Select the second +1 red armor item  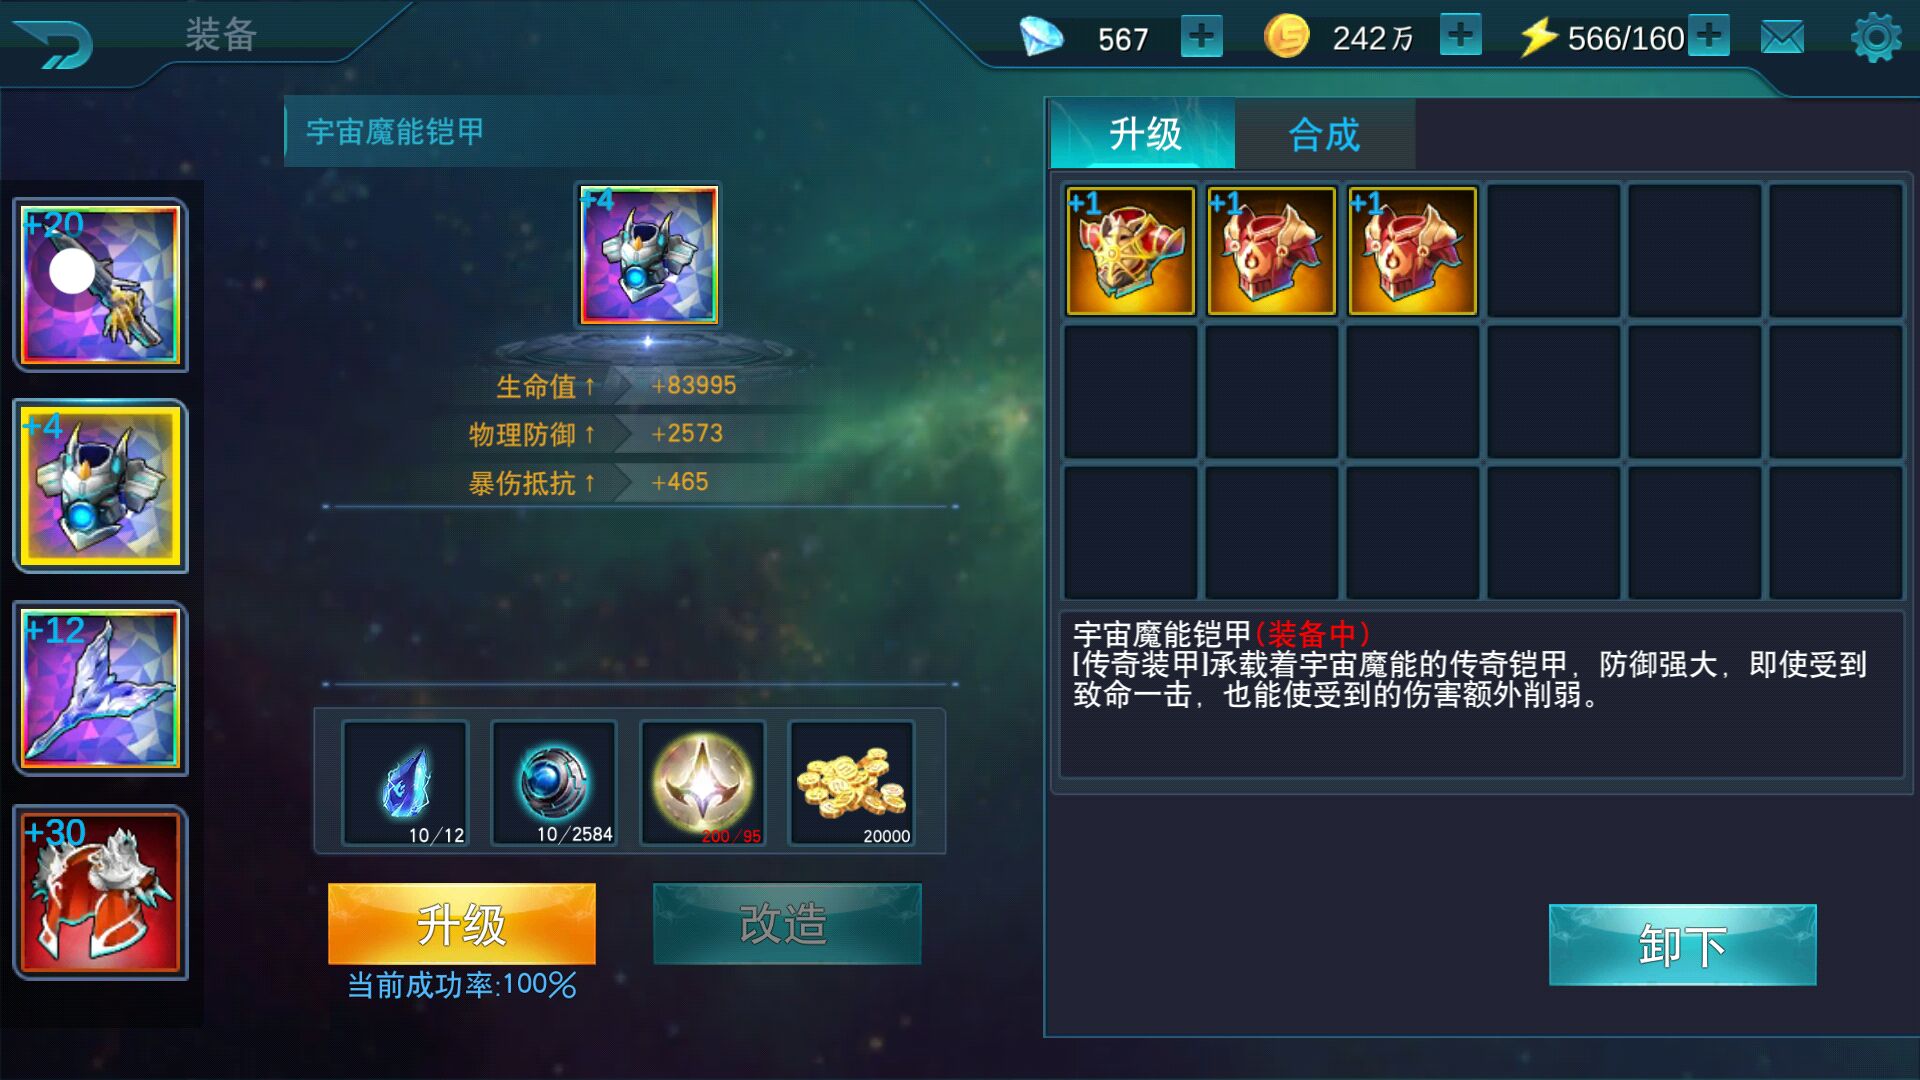coord(1272,251)
